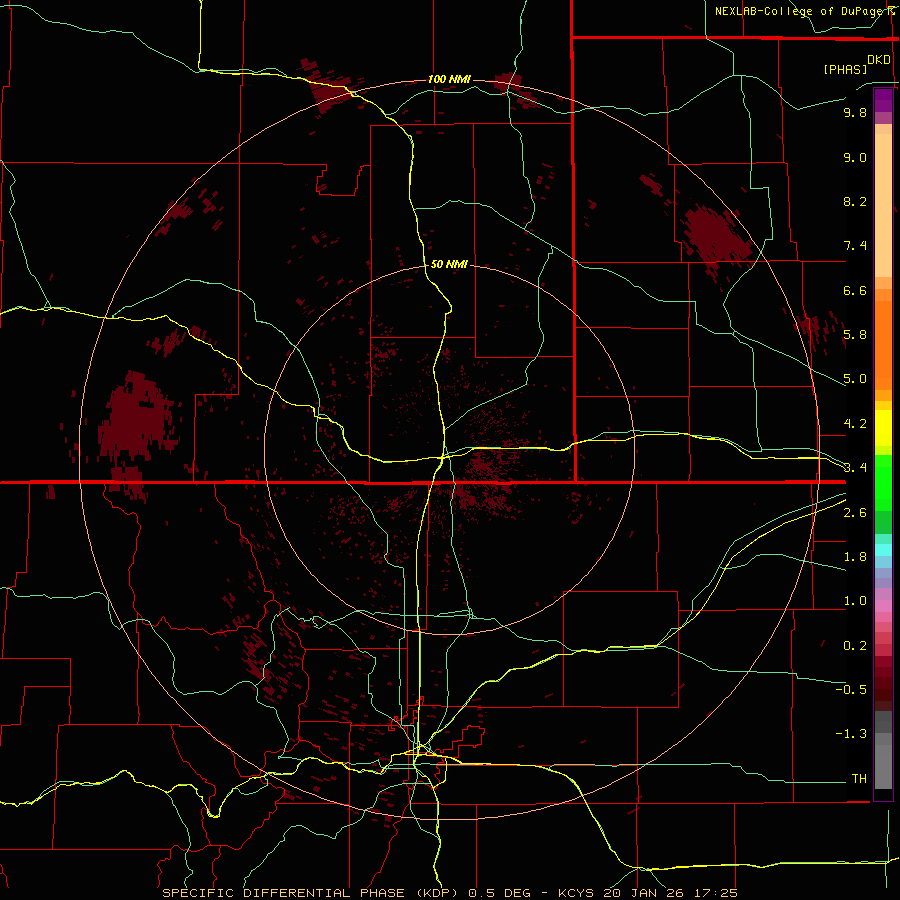The image size is (900, 900).
Task: Select the 7.4 scale value
Action: 855,246
